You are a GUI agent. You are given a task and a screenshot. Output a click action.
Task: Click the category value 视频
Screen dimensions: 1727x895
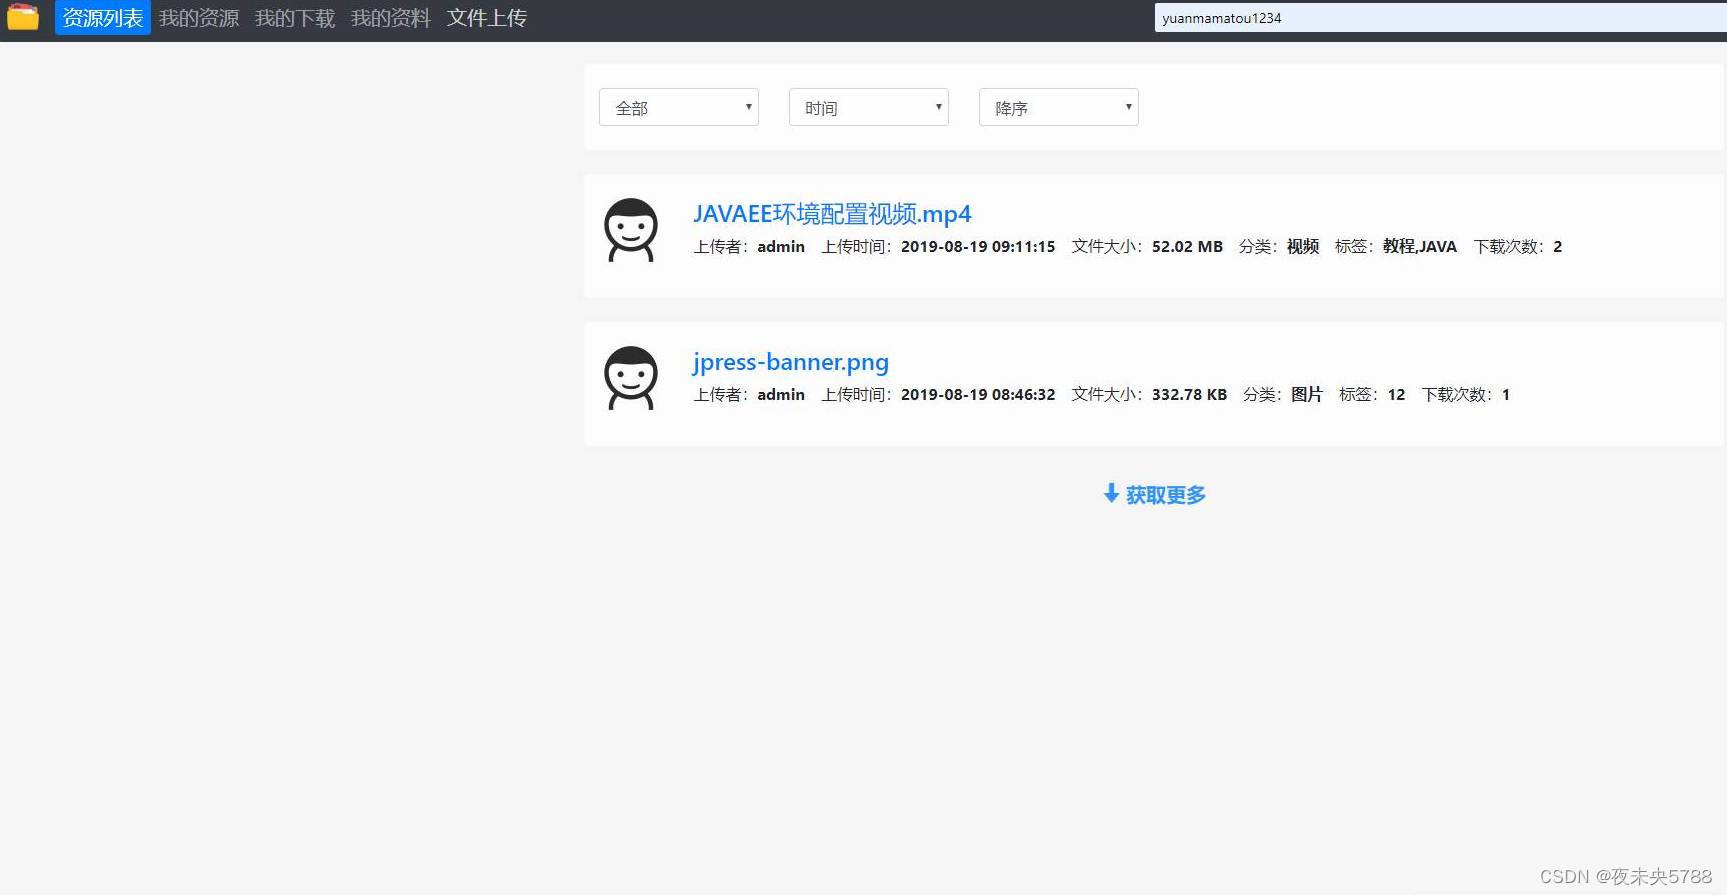pos(1303,246)
